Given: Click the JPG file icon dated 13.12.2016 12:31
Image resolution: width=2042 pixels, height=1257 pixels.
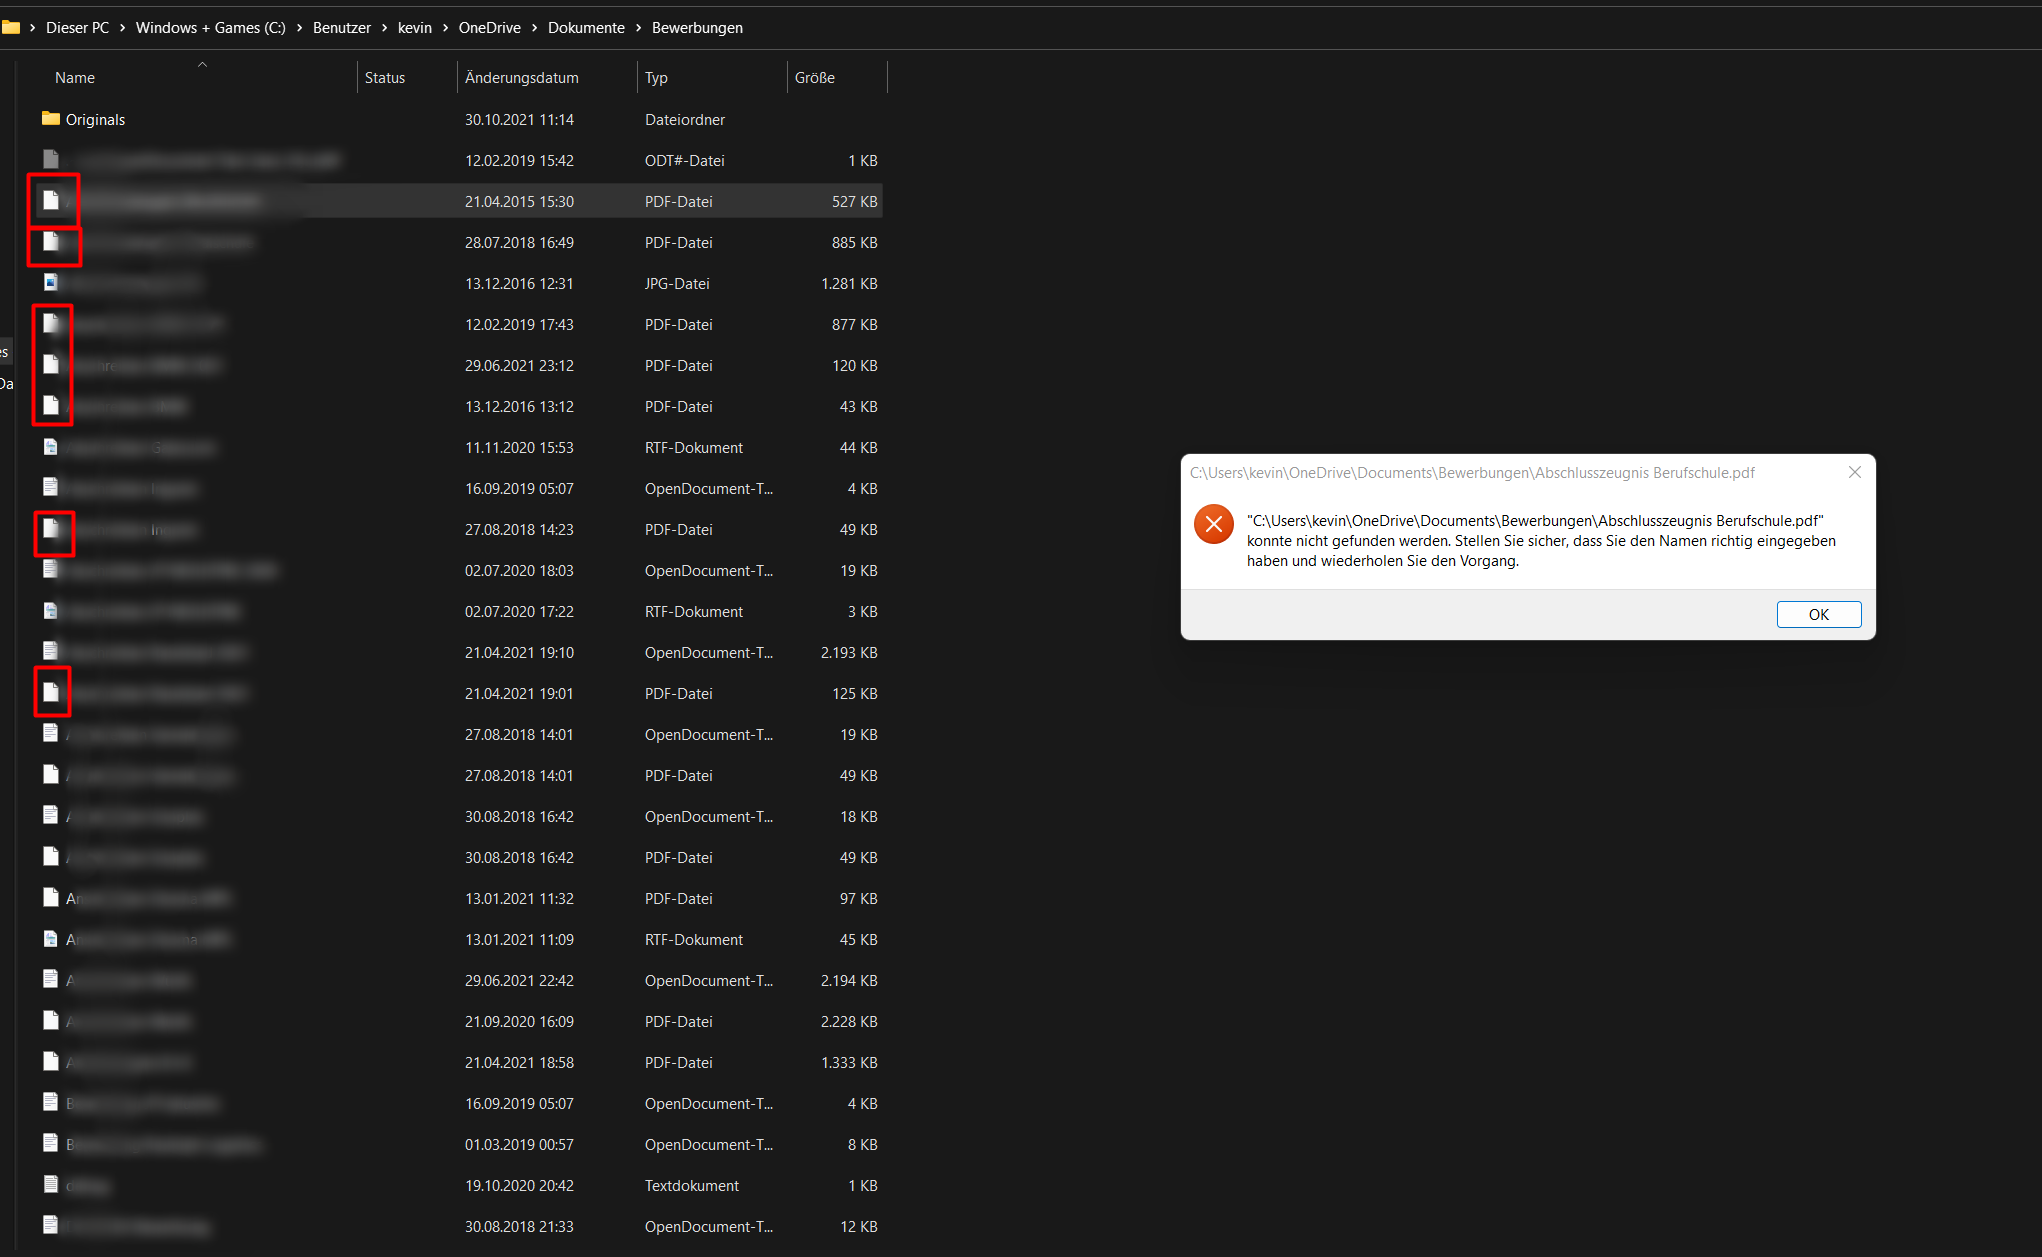Looking at the screenshot, I should [51, 283].
